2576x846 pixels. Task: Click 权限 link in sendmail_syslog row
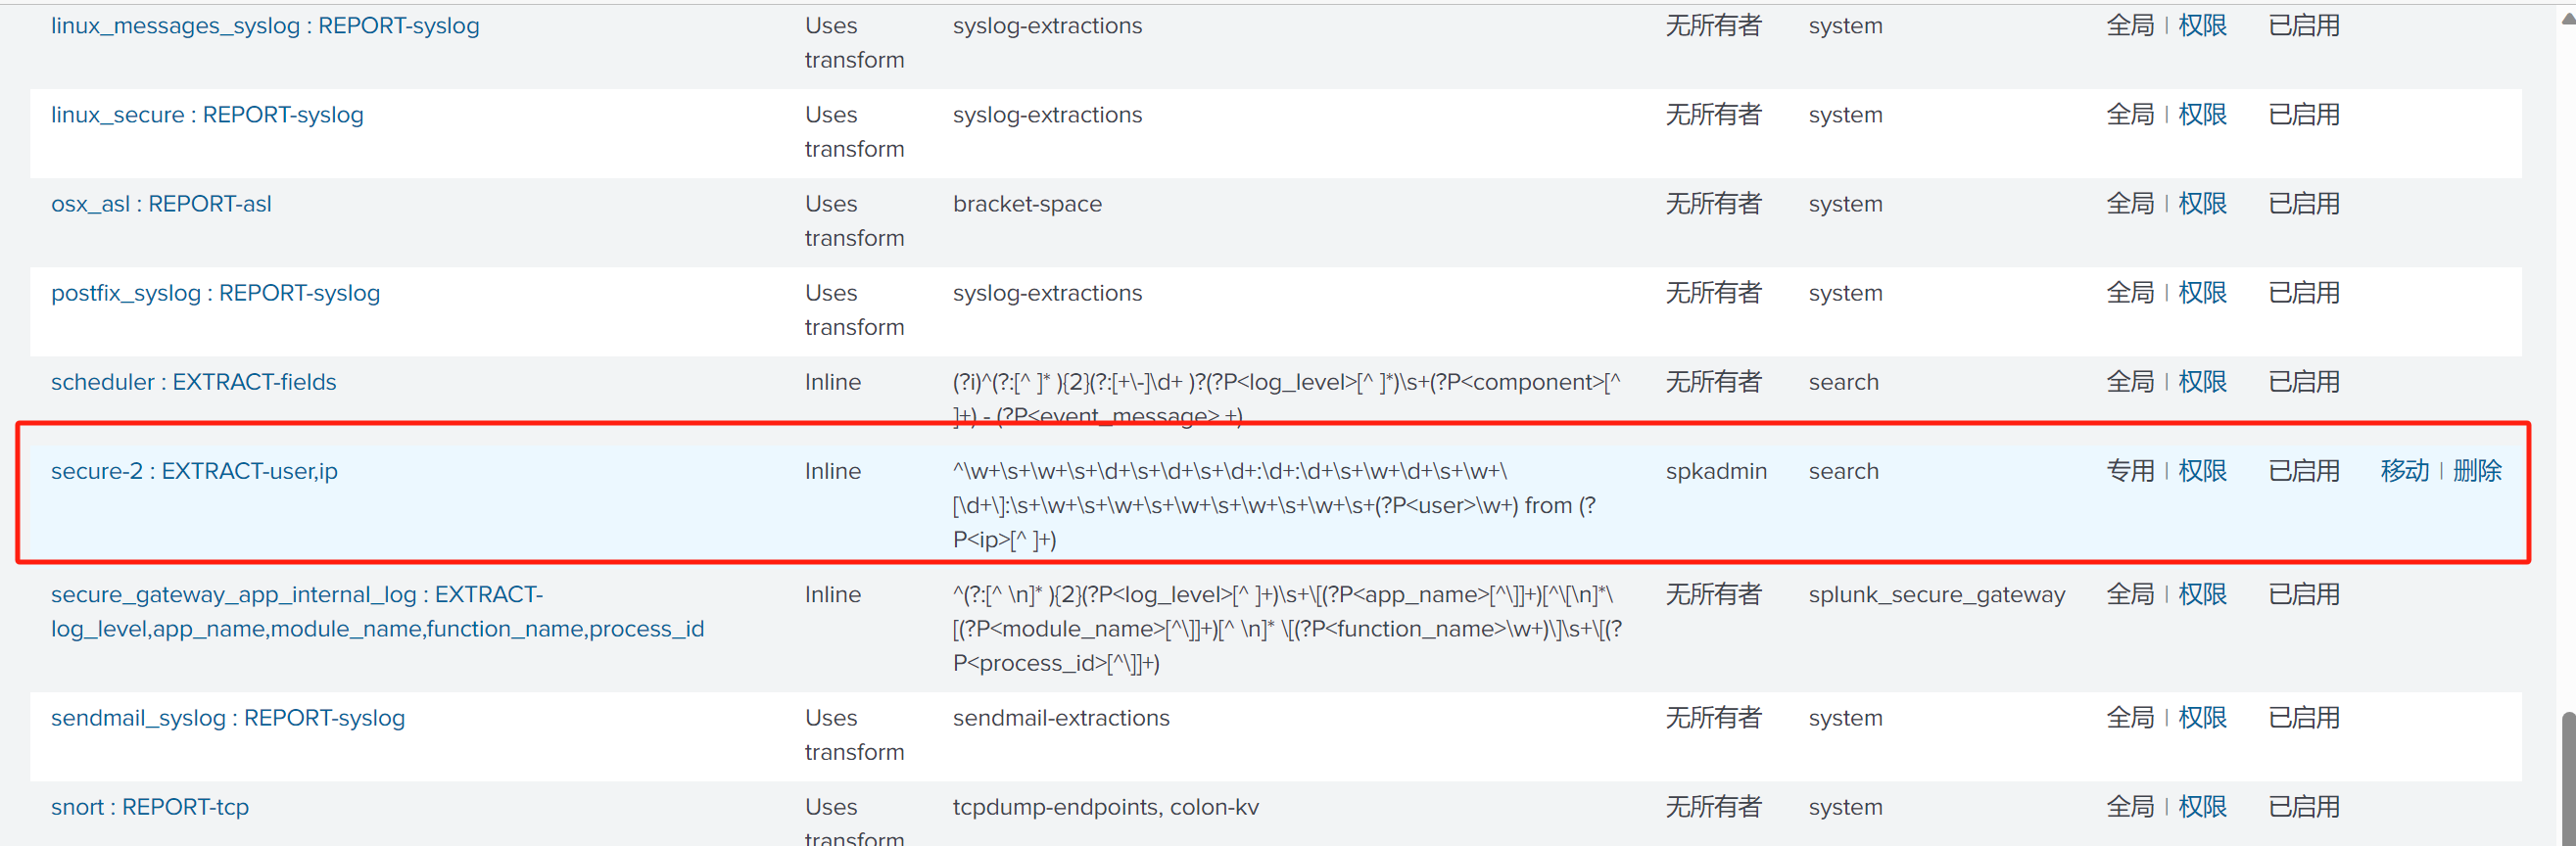pyautogui.click(x=2202, y=718)
